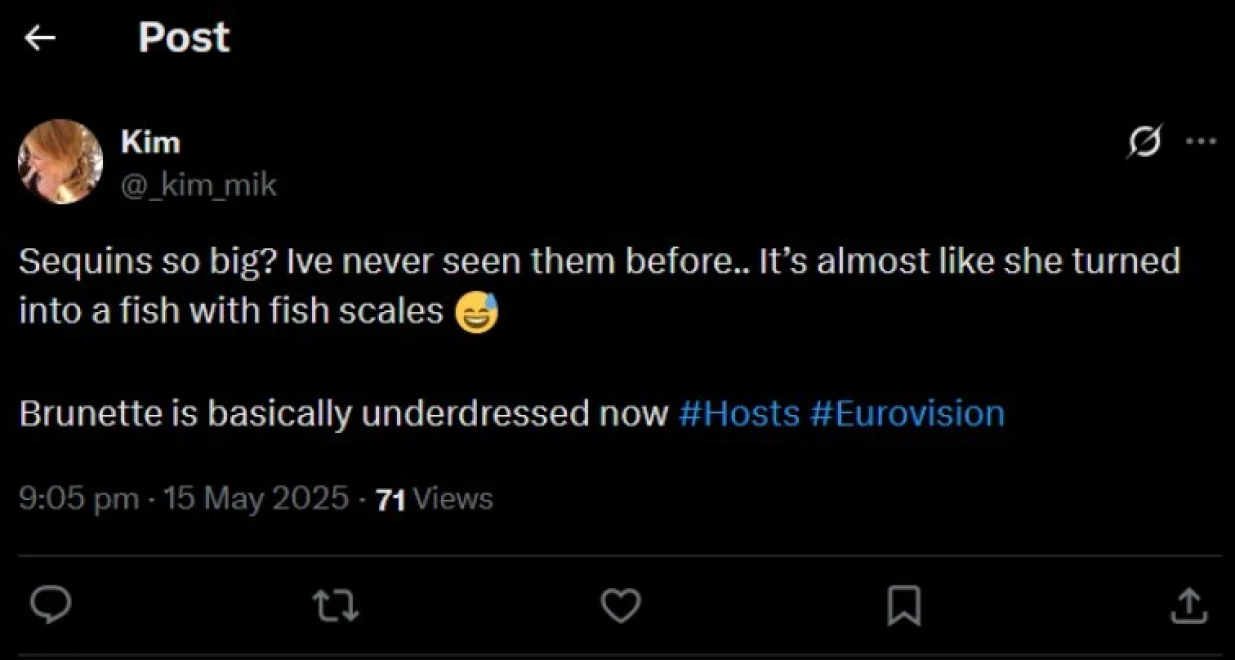Open the #Eurovision hashtag
Image resolution: width=1235 pixels, height=660 pixels.
click(x=907, y=414)
